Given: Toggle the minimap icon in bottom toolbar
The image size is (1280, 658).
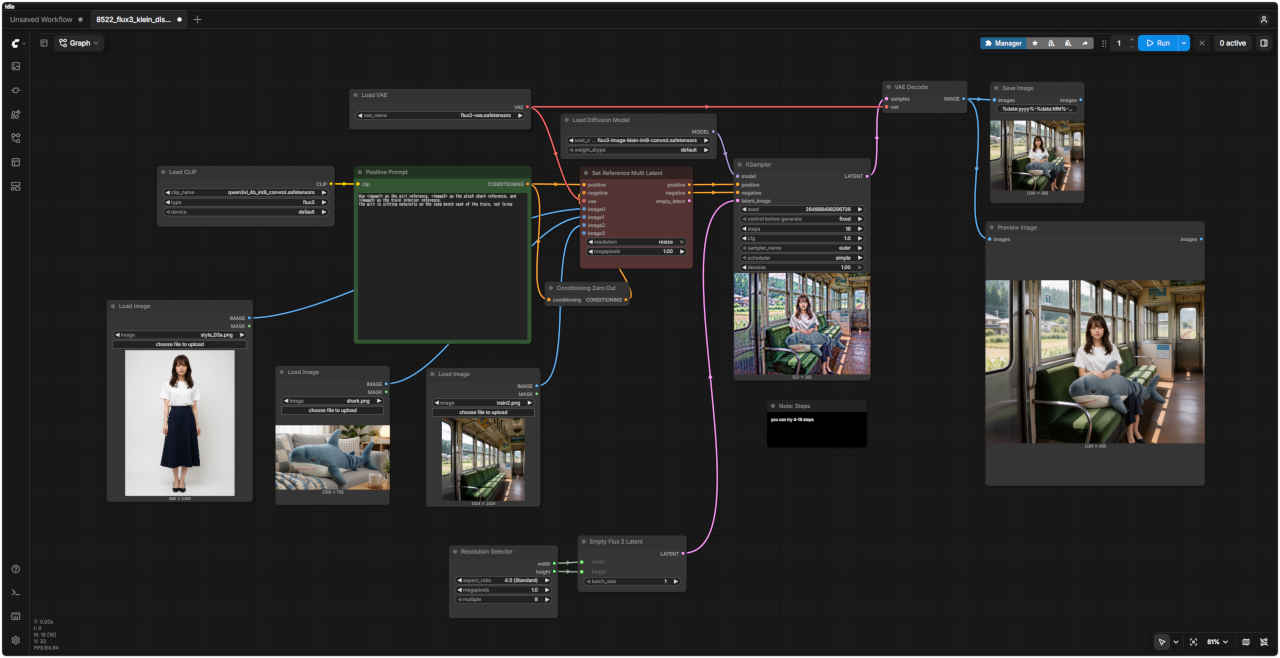Looking at the screenshot, I should (x=1246, y=641).
